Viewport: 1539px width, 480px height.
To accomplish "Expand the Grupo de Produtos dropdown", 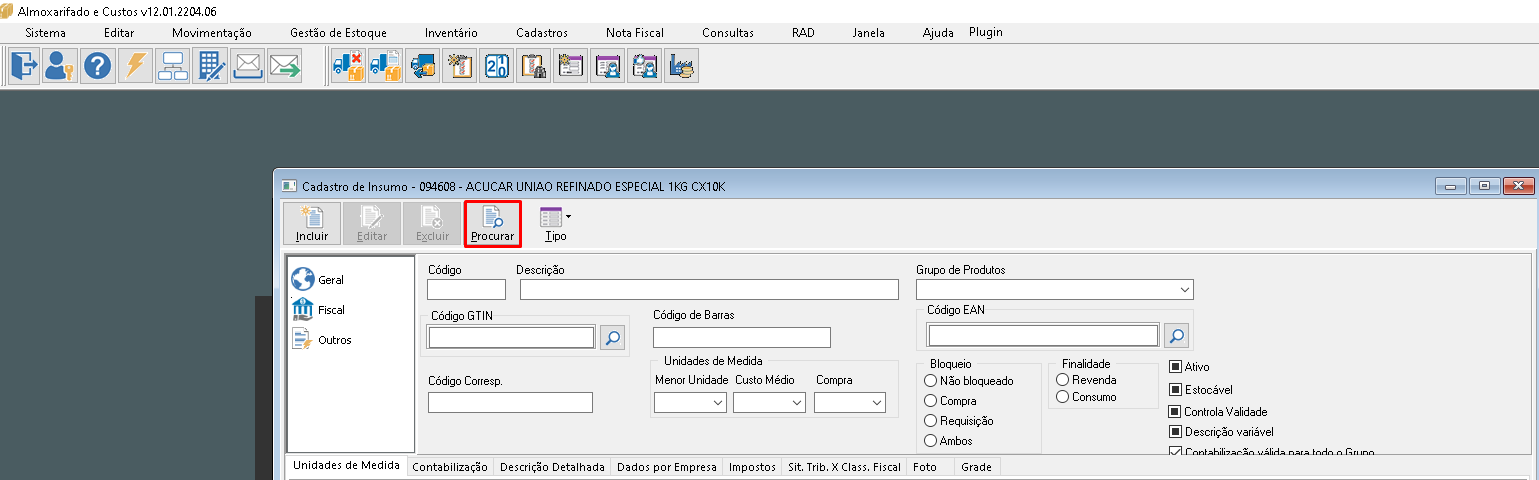I will [x=1185, y=290].
